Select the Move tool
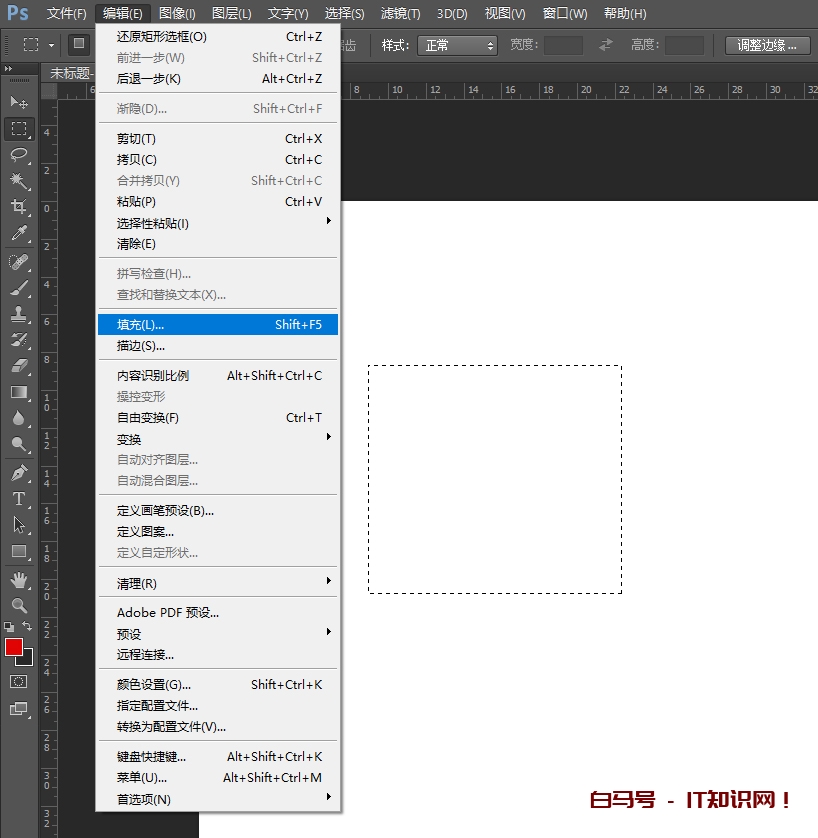The height and width of the screenshot is (838, 818). 19,102
